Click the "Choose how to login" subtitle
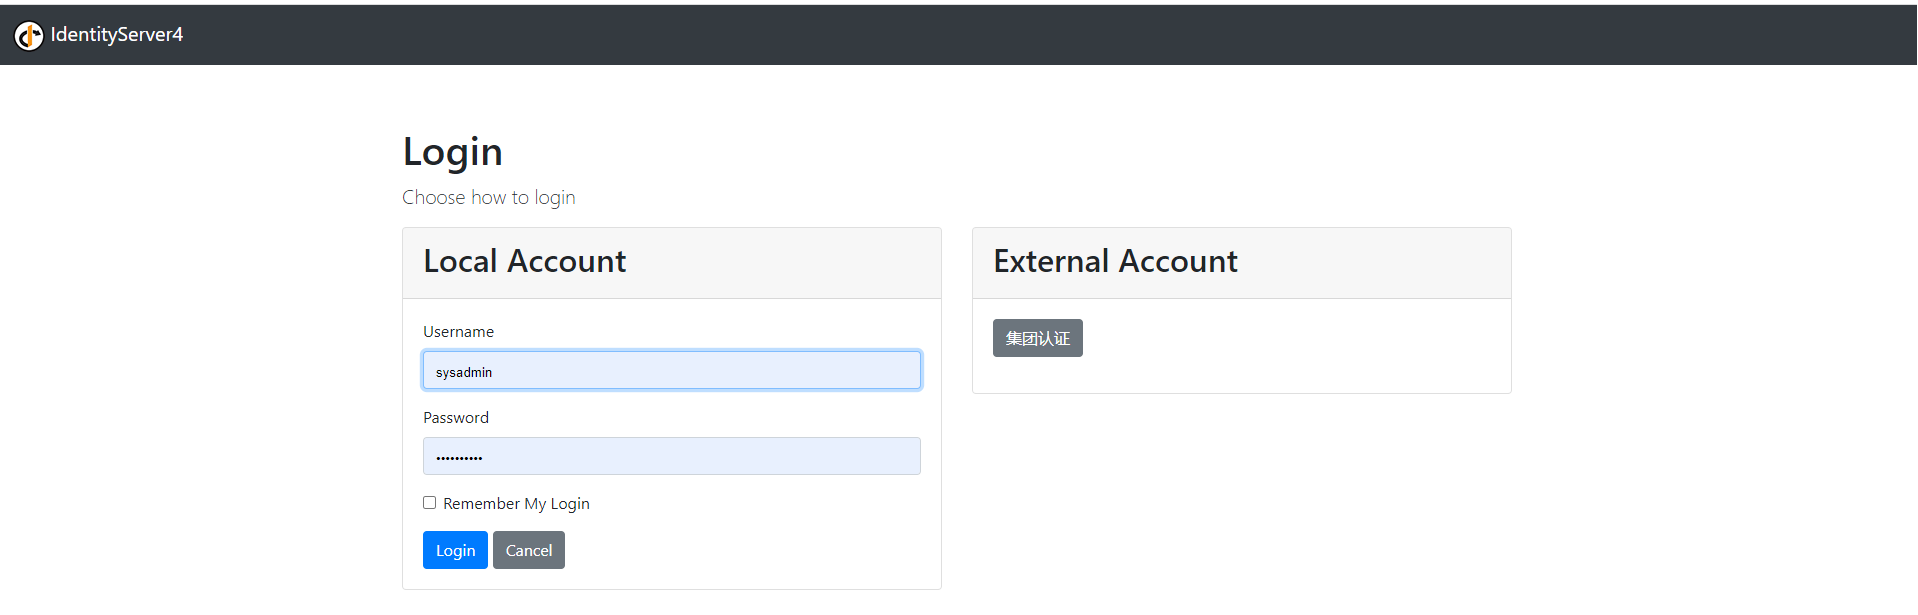This screenshot has height=615, width=1918. [488, 198]
